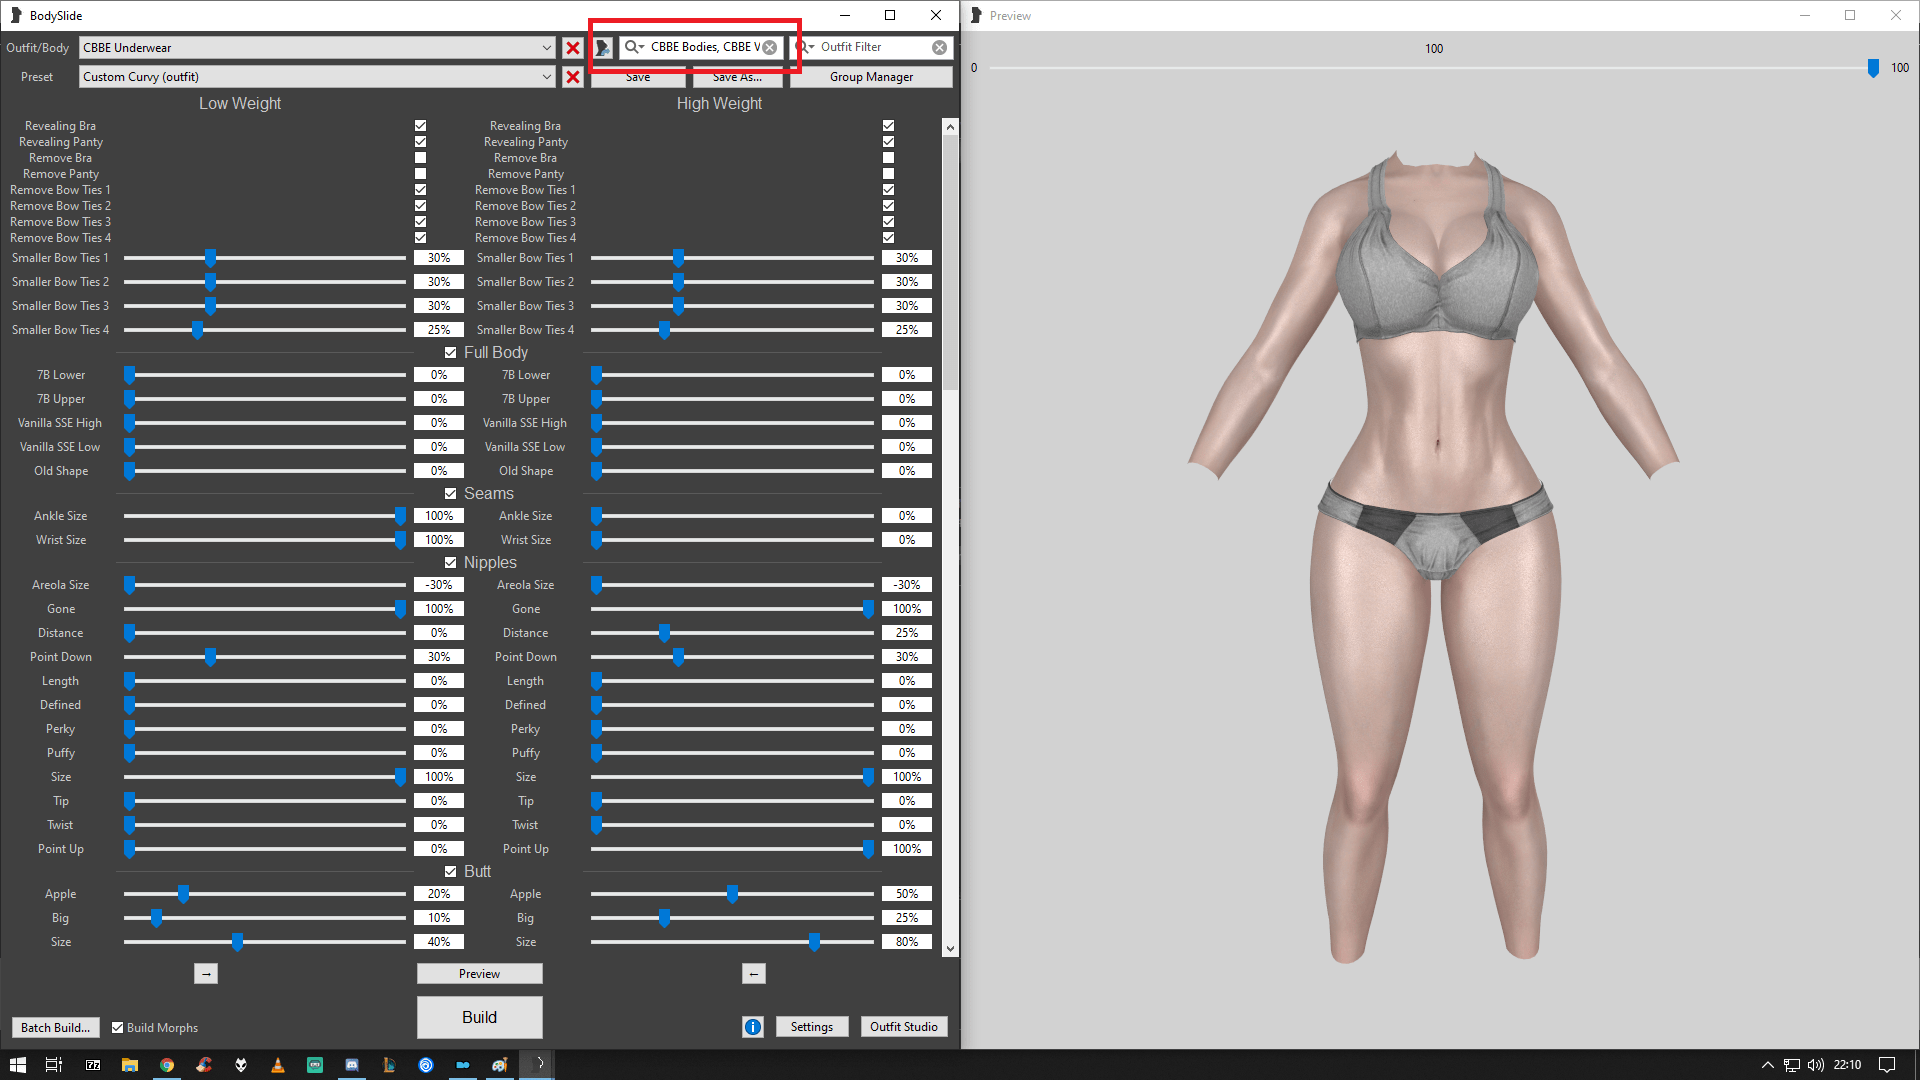Click the body silhouette refresh icon
The width and height of the screenshot is (1920, 1080).
point(602,47)
